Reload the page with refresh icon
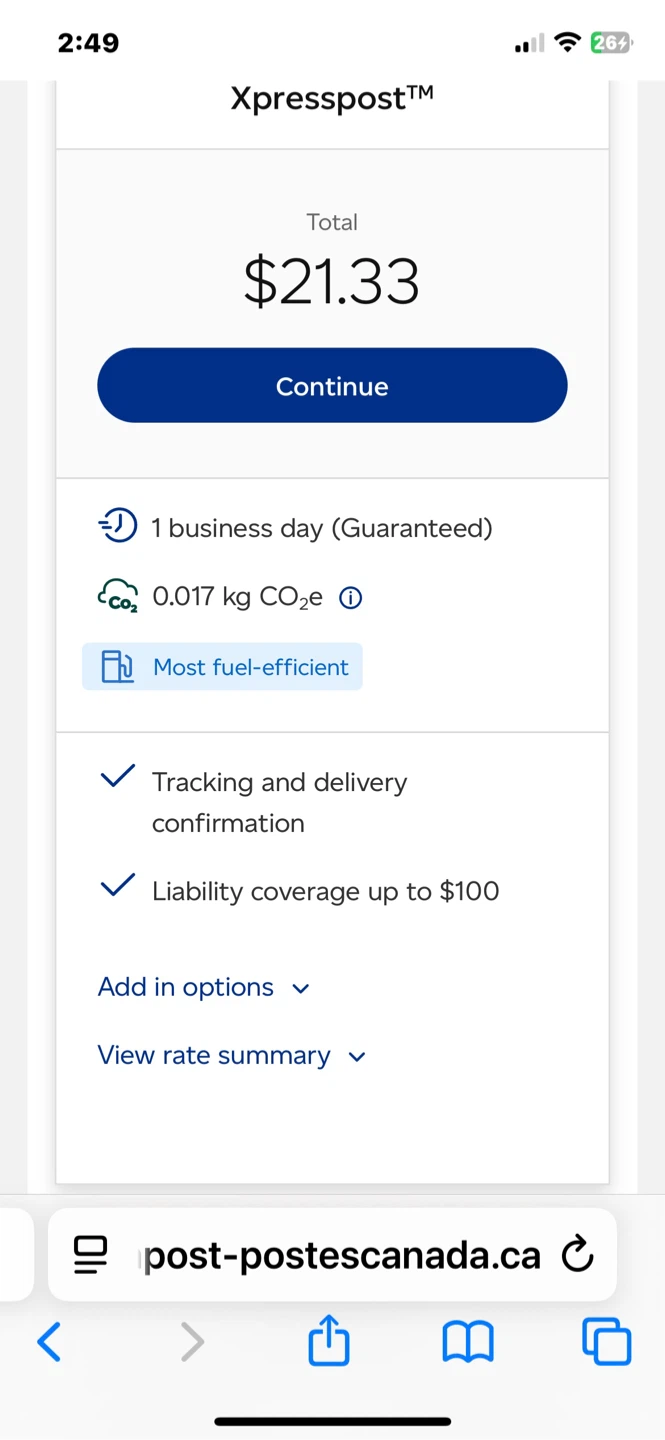The width and height of the screenshot is (665, 1440). tap(577, 1254)
